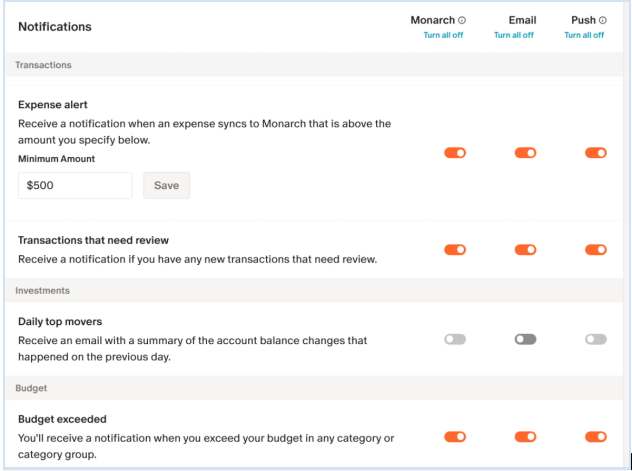Turn off Monarch alerts for Budget exceeded
Screen dimensions: 632x471
tap(455, 436)
